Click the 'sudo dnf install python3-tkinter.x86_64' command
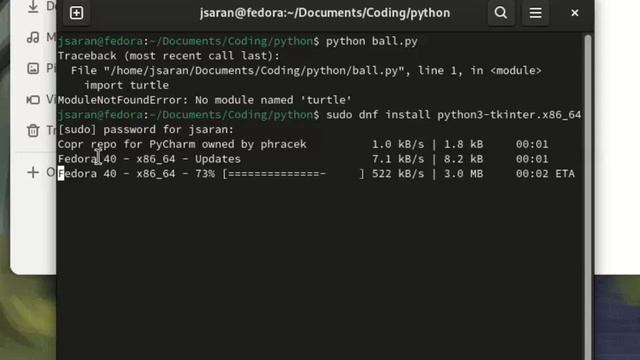 (x=453, y=115)
